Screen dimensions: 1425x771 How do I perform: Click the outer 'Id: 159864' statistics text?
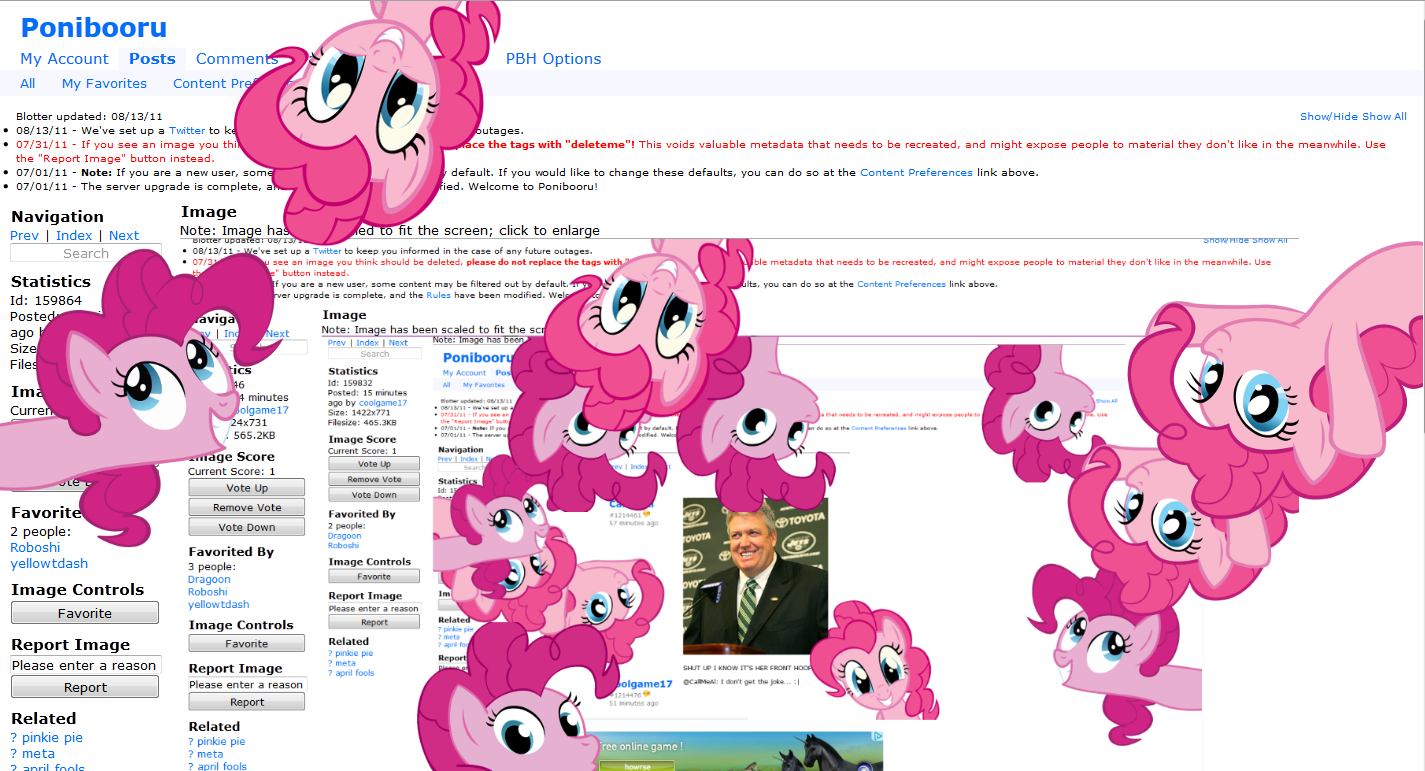(x=46, y=300)
